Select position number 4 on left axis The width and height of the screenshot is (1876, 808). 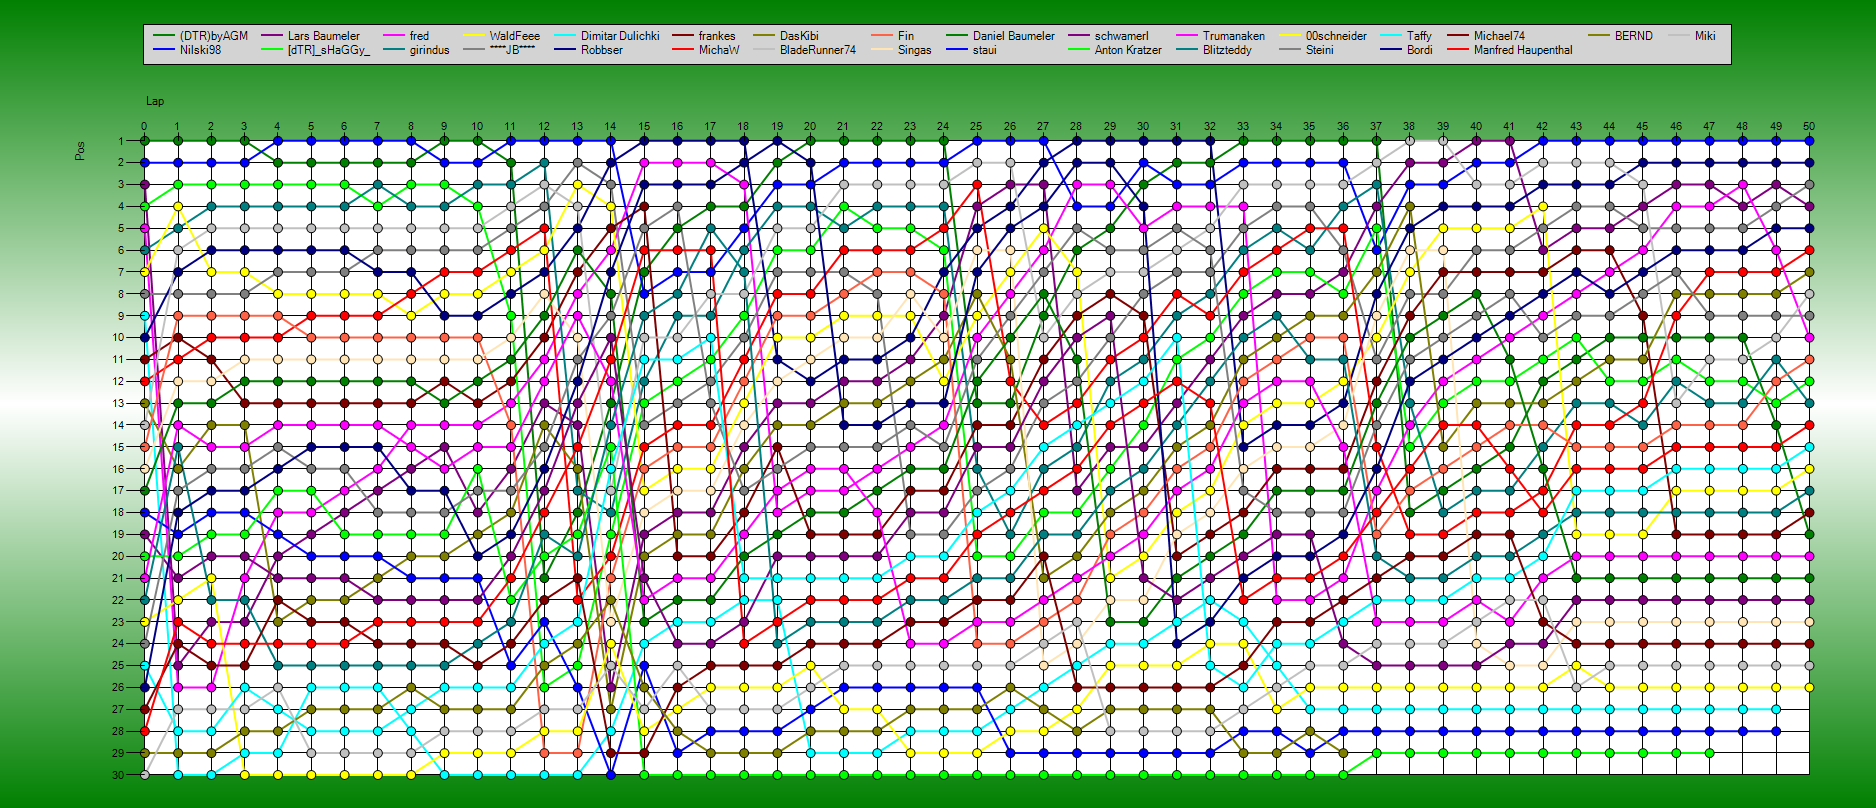[x=120, y=206]
